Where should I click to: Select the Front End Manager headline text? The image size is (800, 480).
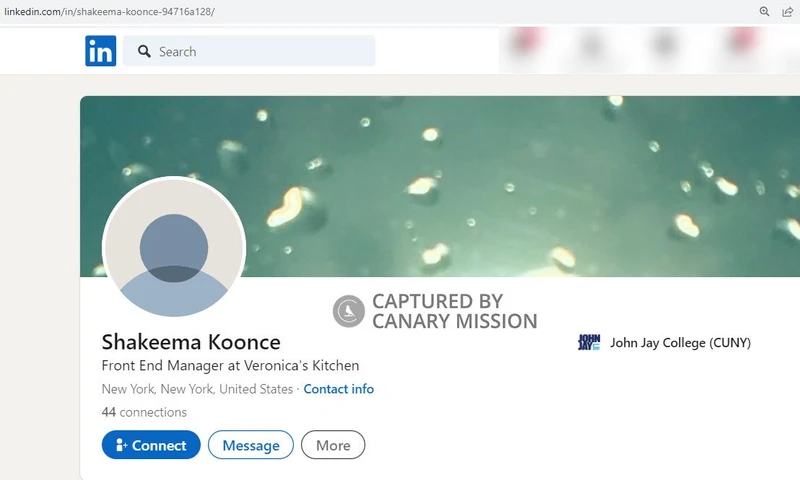tap(230, 366)
